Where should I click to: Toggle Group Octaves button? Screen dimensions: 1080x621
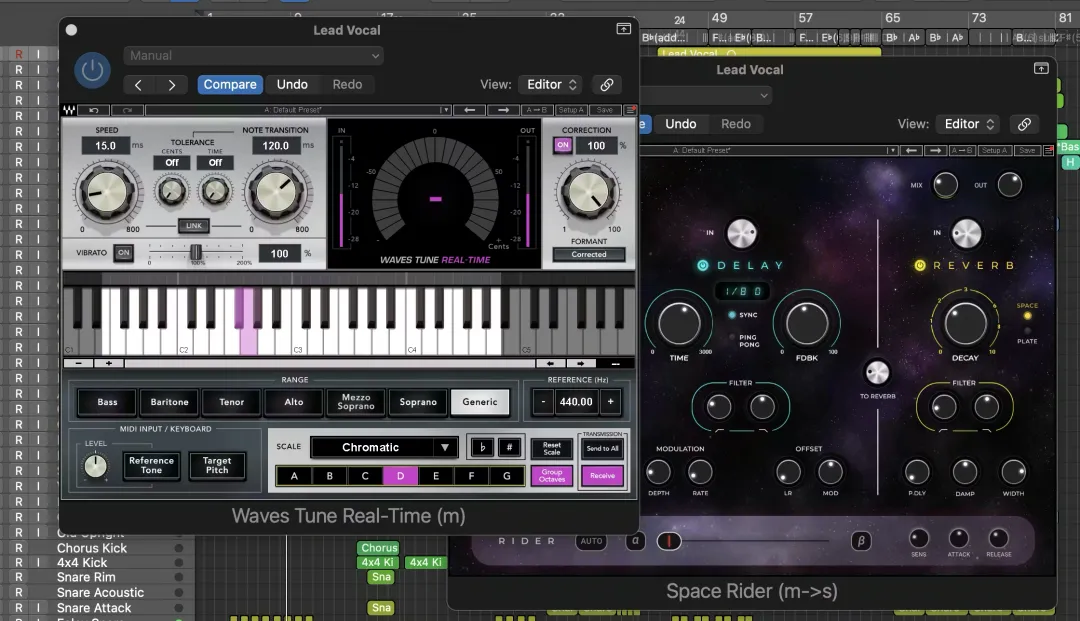552,476
